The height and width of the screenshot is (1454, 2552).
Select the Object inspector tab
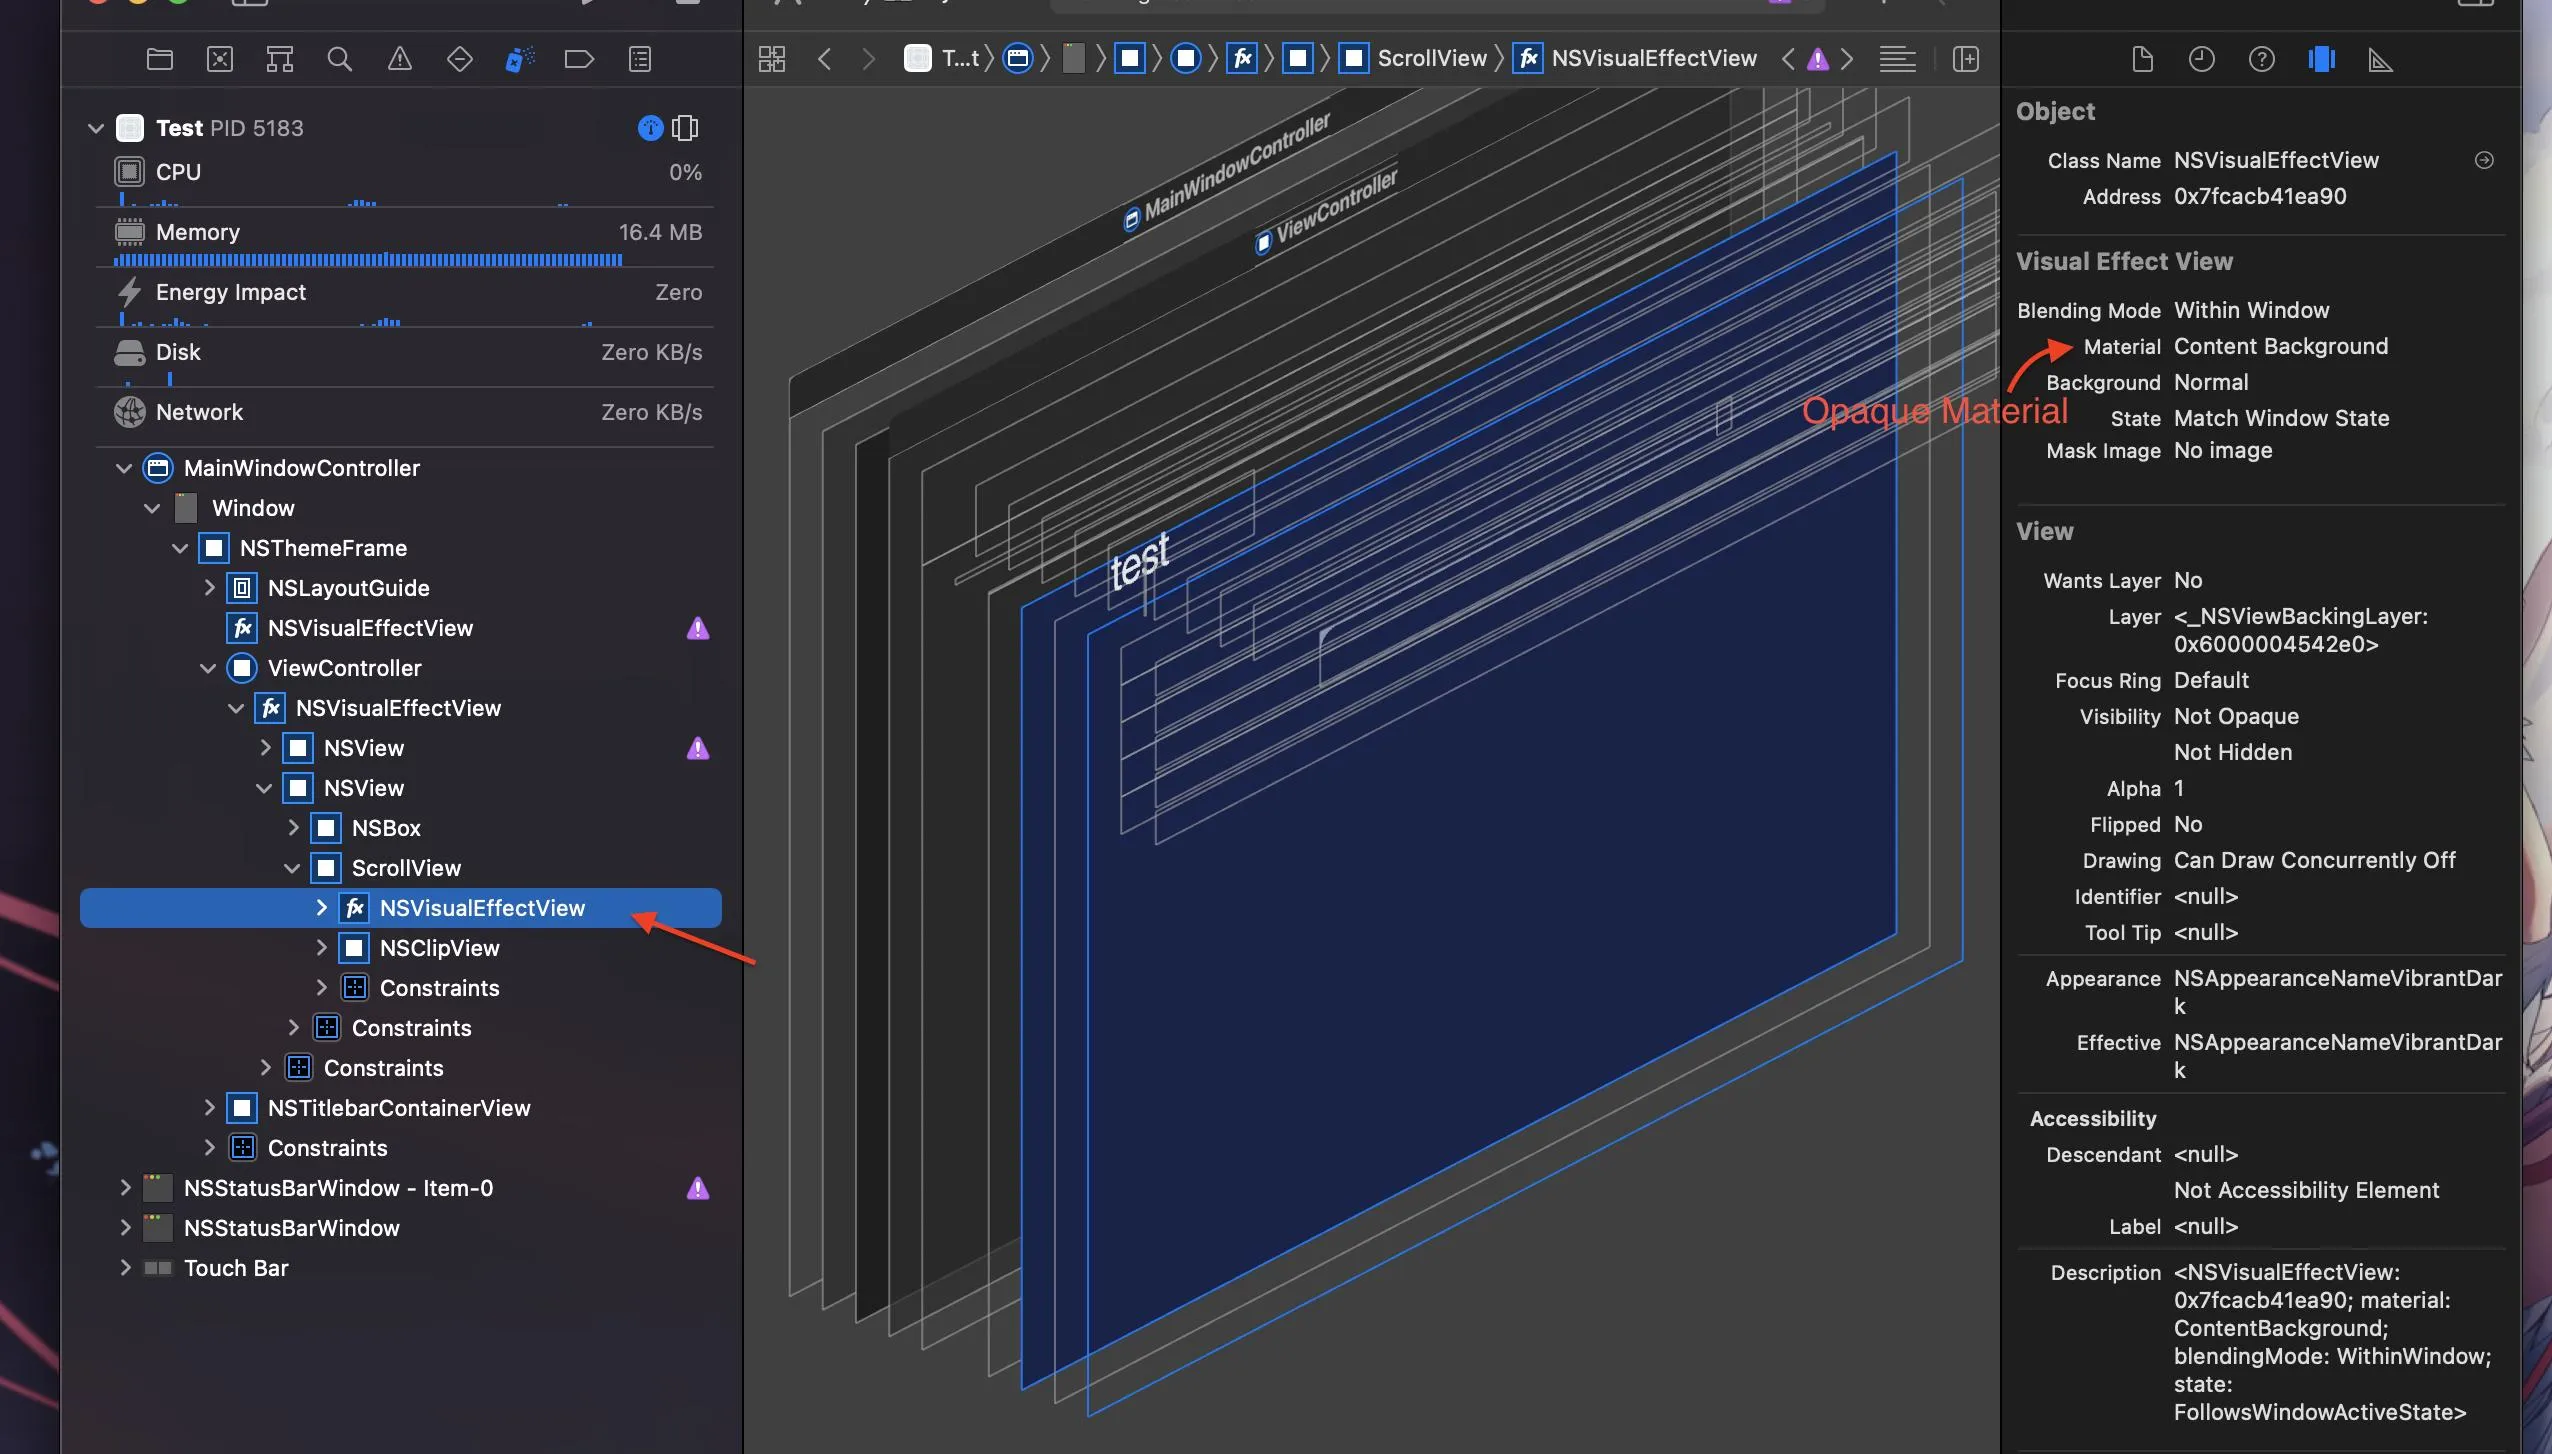pyautogui.click(x=2321, y=60)
